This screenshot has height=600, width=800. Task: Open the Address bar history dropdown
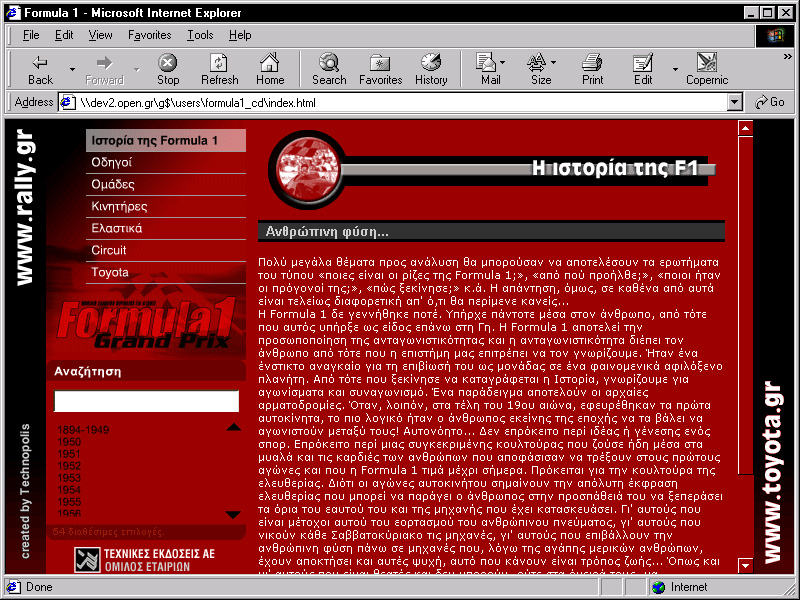coord(734,103)
